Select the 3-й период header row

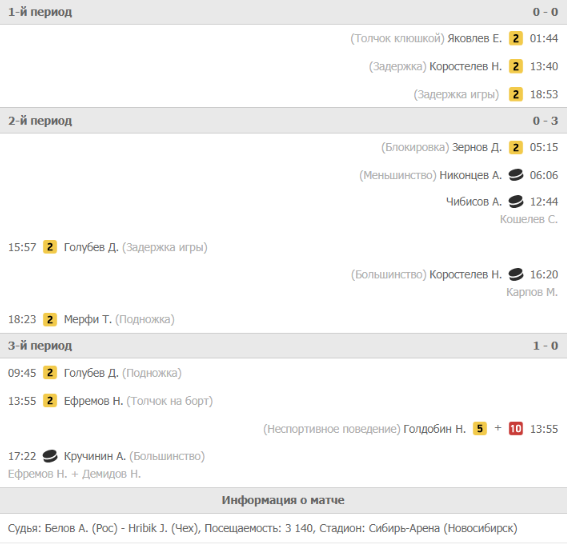coord(284,346)
